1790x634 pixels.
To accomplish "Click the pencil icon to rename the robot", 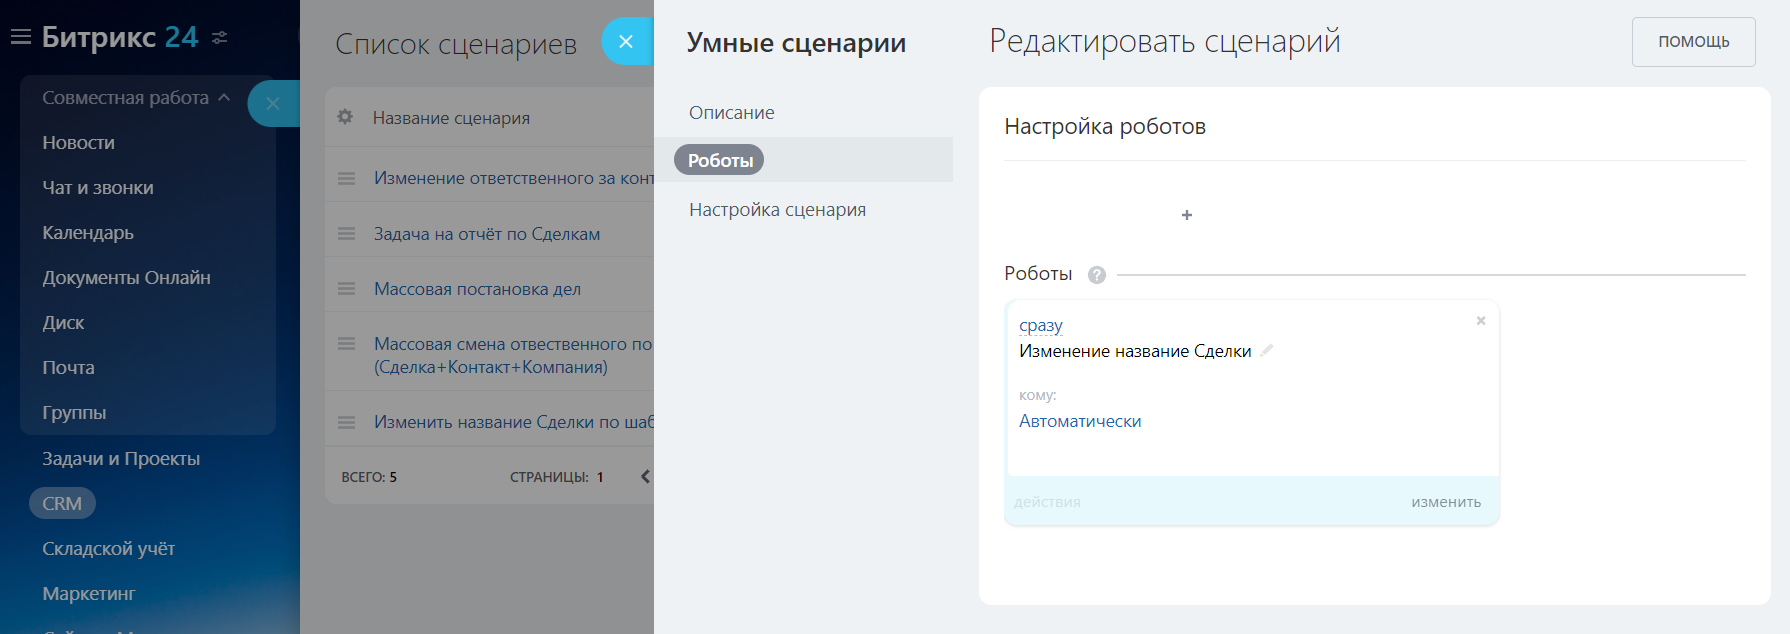I will 1267,350.
